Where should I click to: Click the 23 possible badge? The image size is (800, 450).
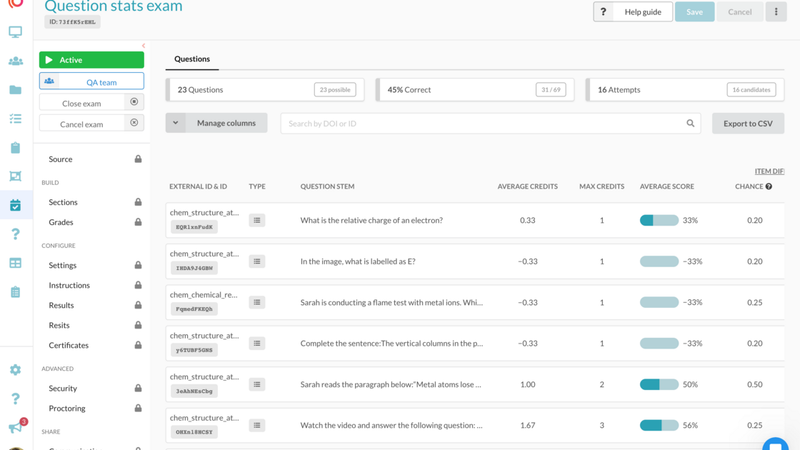(335, 90)
